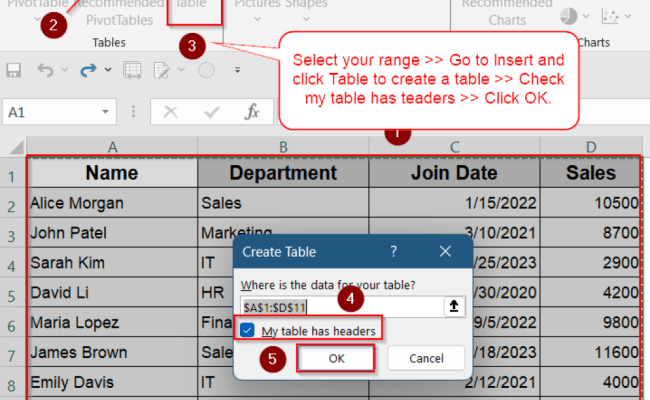Select the date cell 1/15/2022

pyautogui.click(x=454, y=203)
